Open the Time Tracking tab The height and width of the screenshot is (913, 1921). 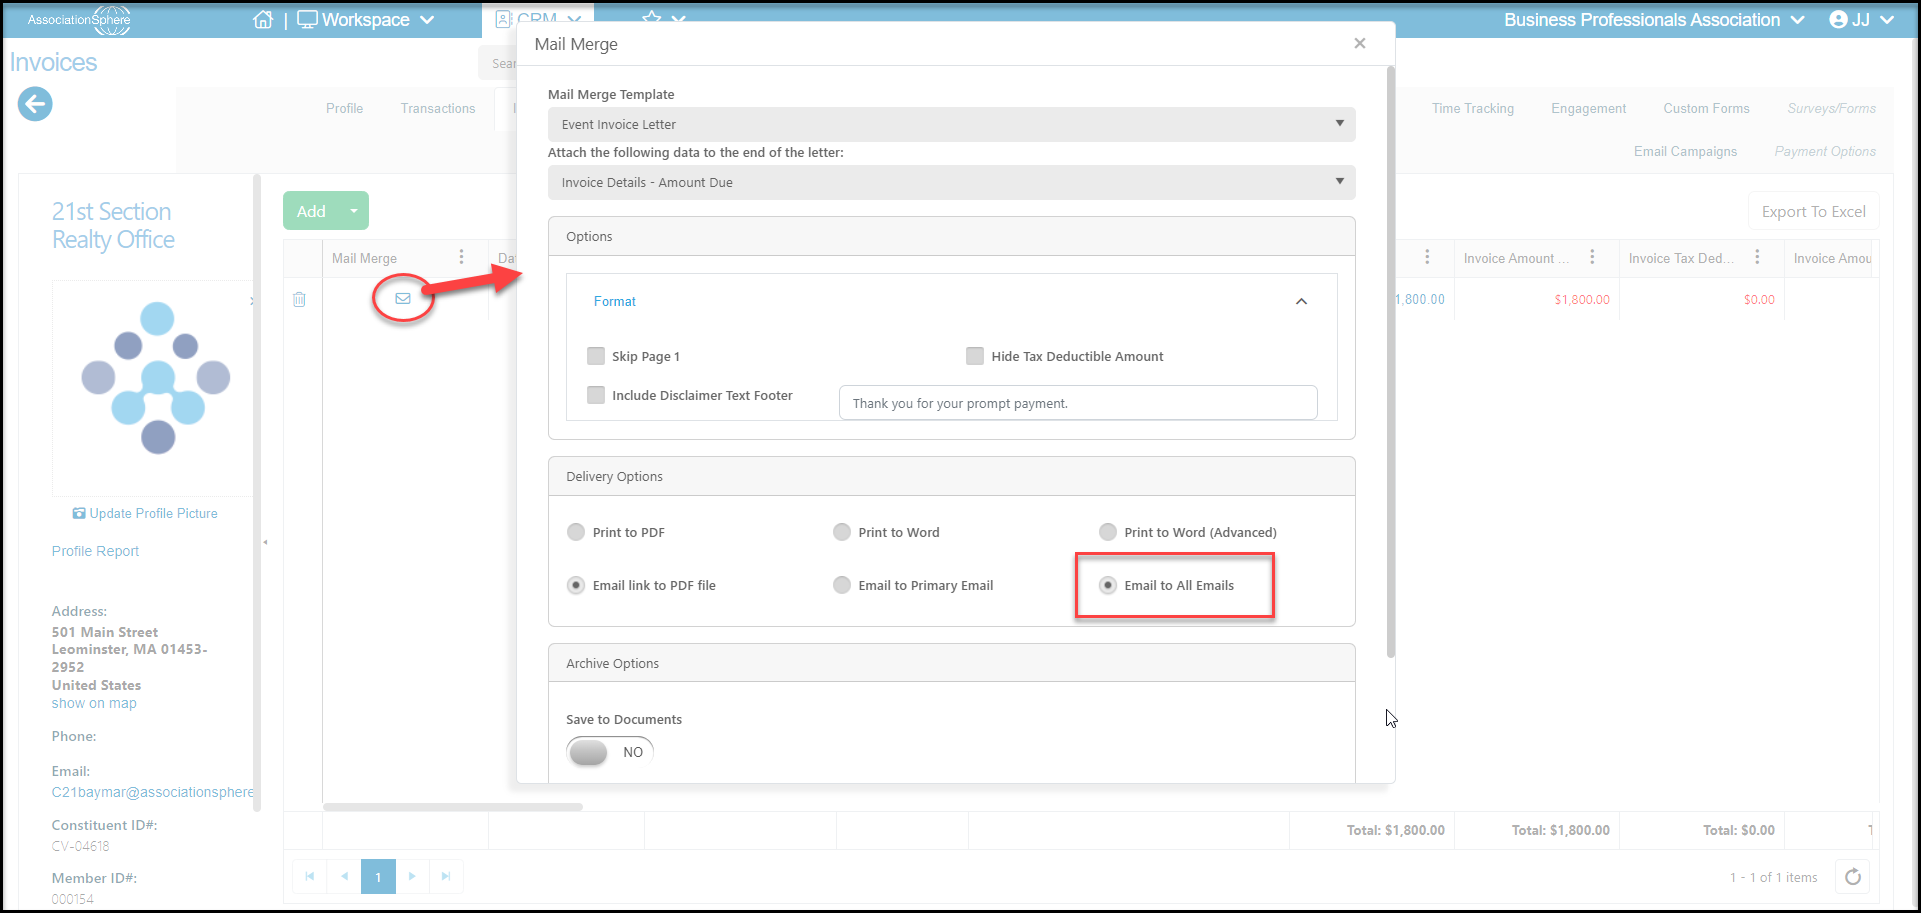click(x=1472, y=108)
